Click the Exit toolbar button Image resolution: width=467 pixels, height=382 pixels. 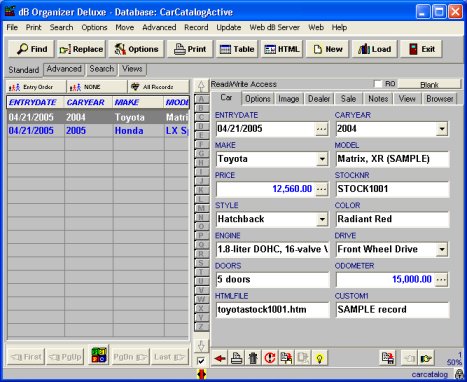(422, 49)
